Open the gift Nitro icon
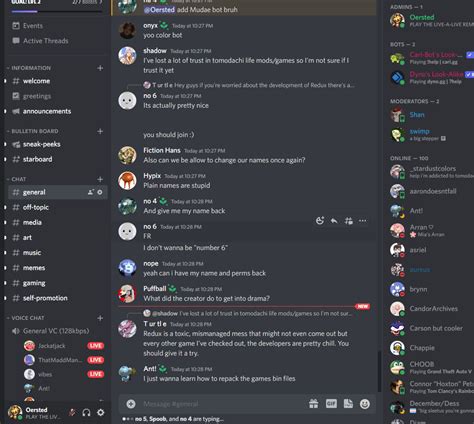The image size is (474, 424). click(x=313, y=404)
